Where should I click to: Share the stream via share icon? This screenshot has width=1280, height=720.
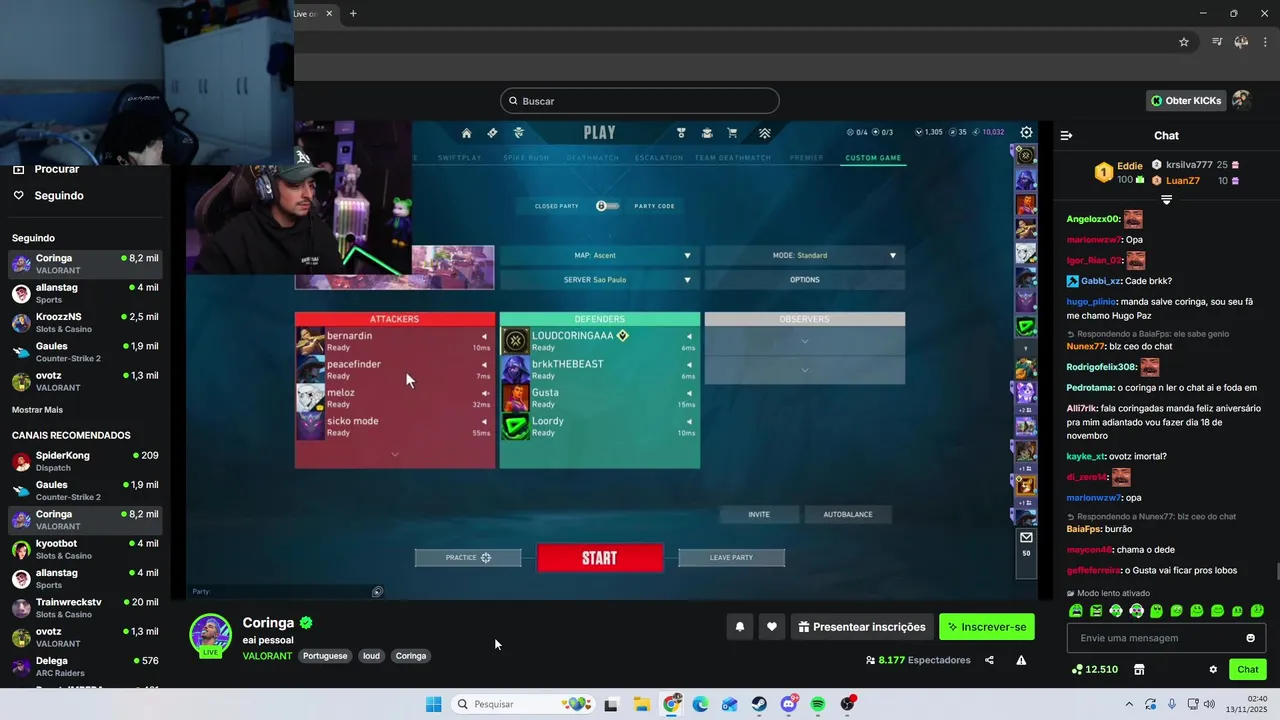click(989, 660)
